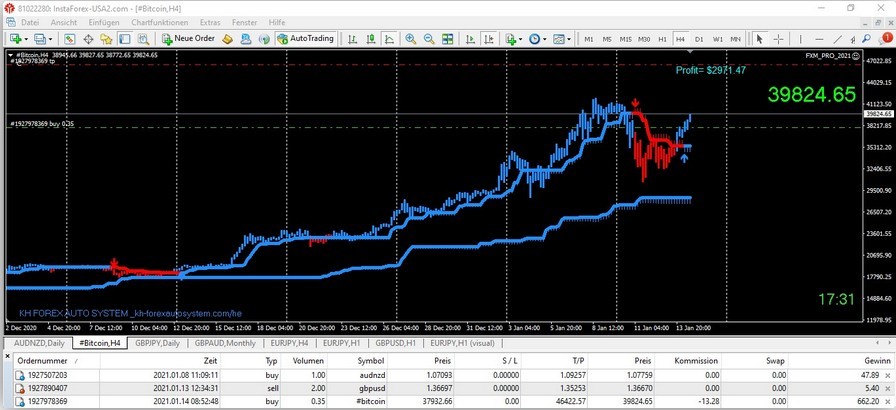Image resolution: width=896 pixels, height=410 pixels.
Task: Expand the Profiles dropdown arrow
Action: [x=50, y=39]
